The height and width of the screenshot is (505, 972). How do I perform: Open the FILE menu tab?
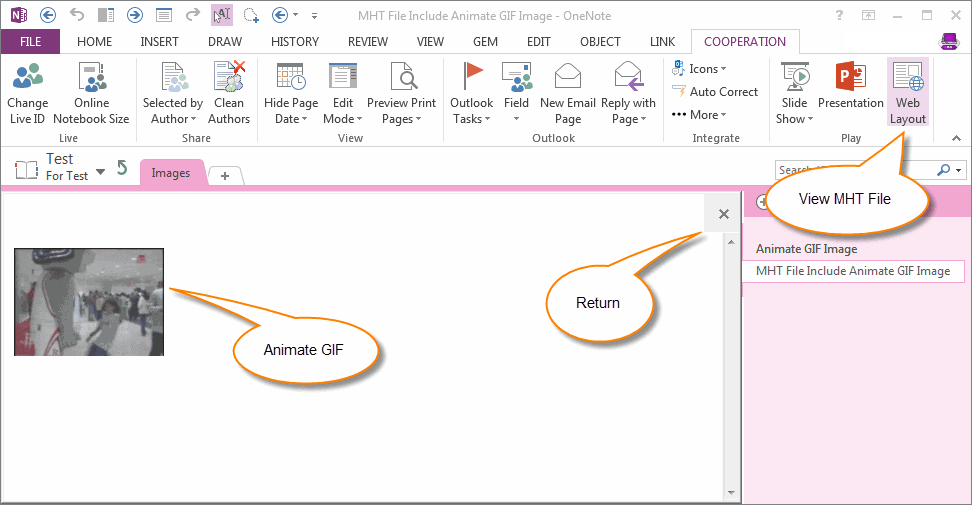click(30, 41)
